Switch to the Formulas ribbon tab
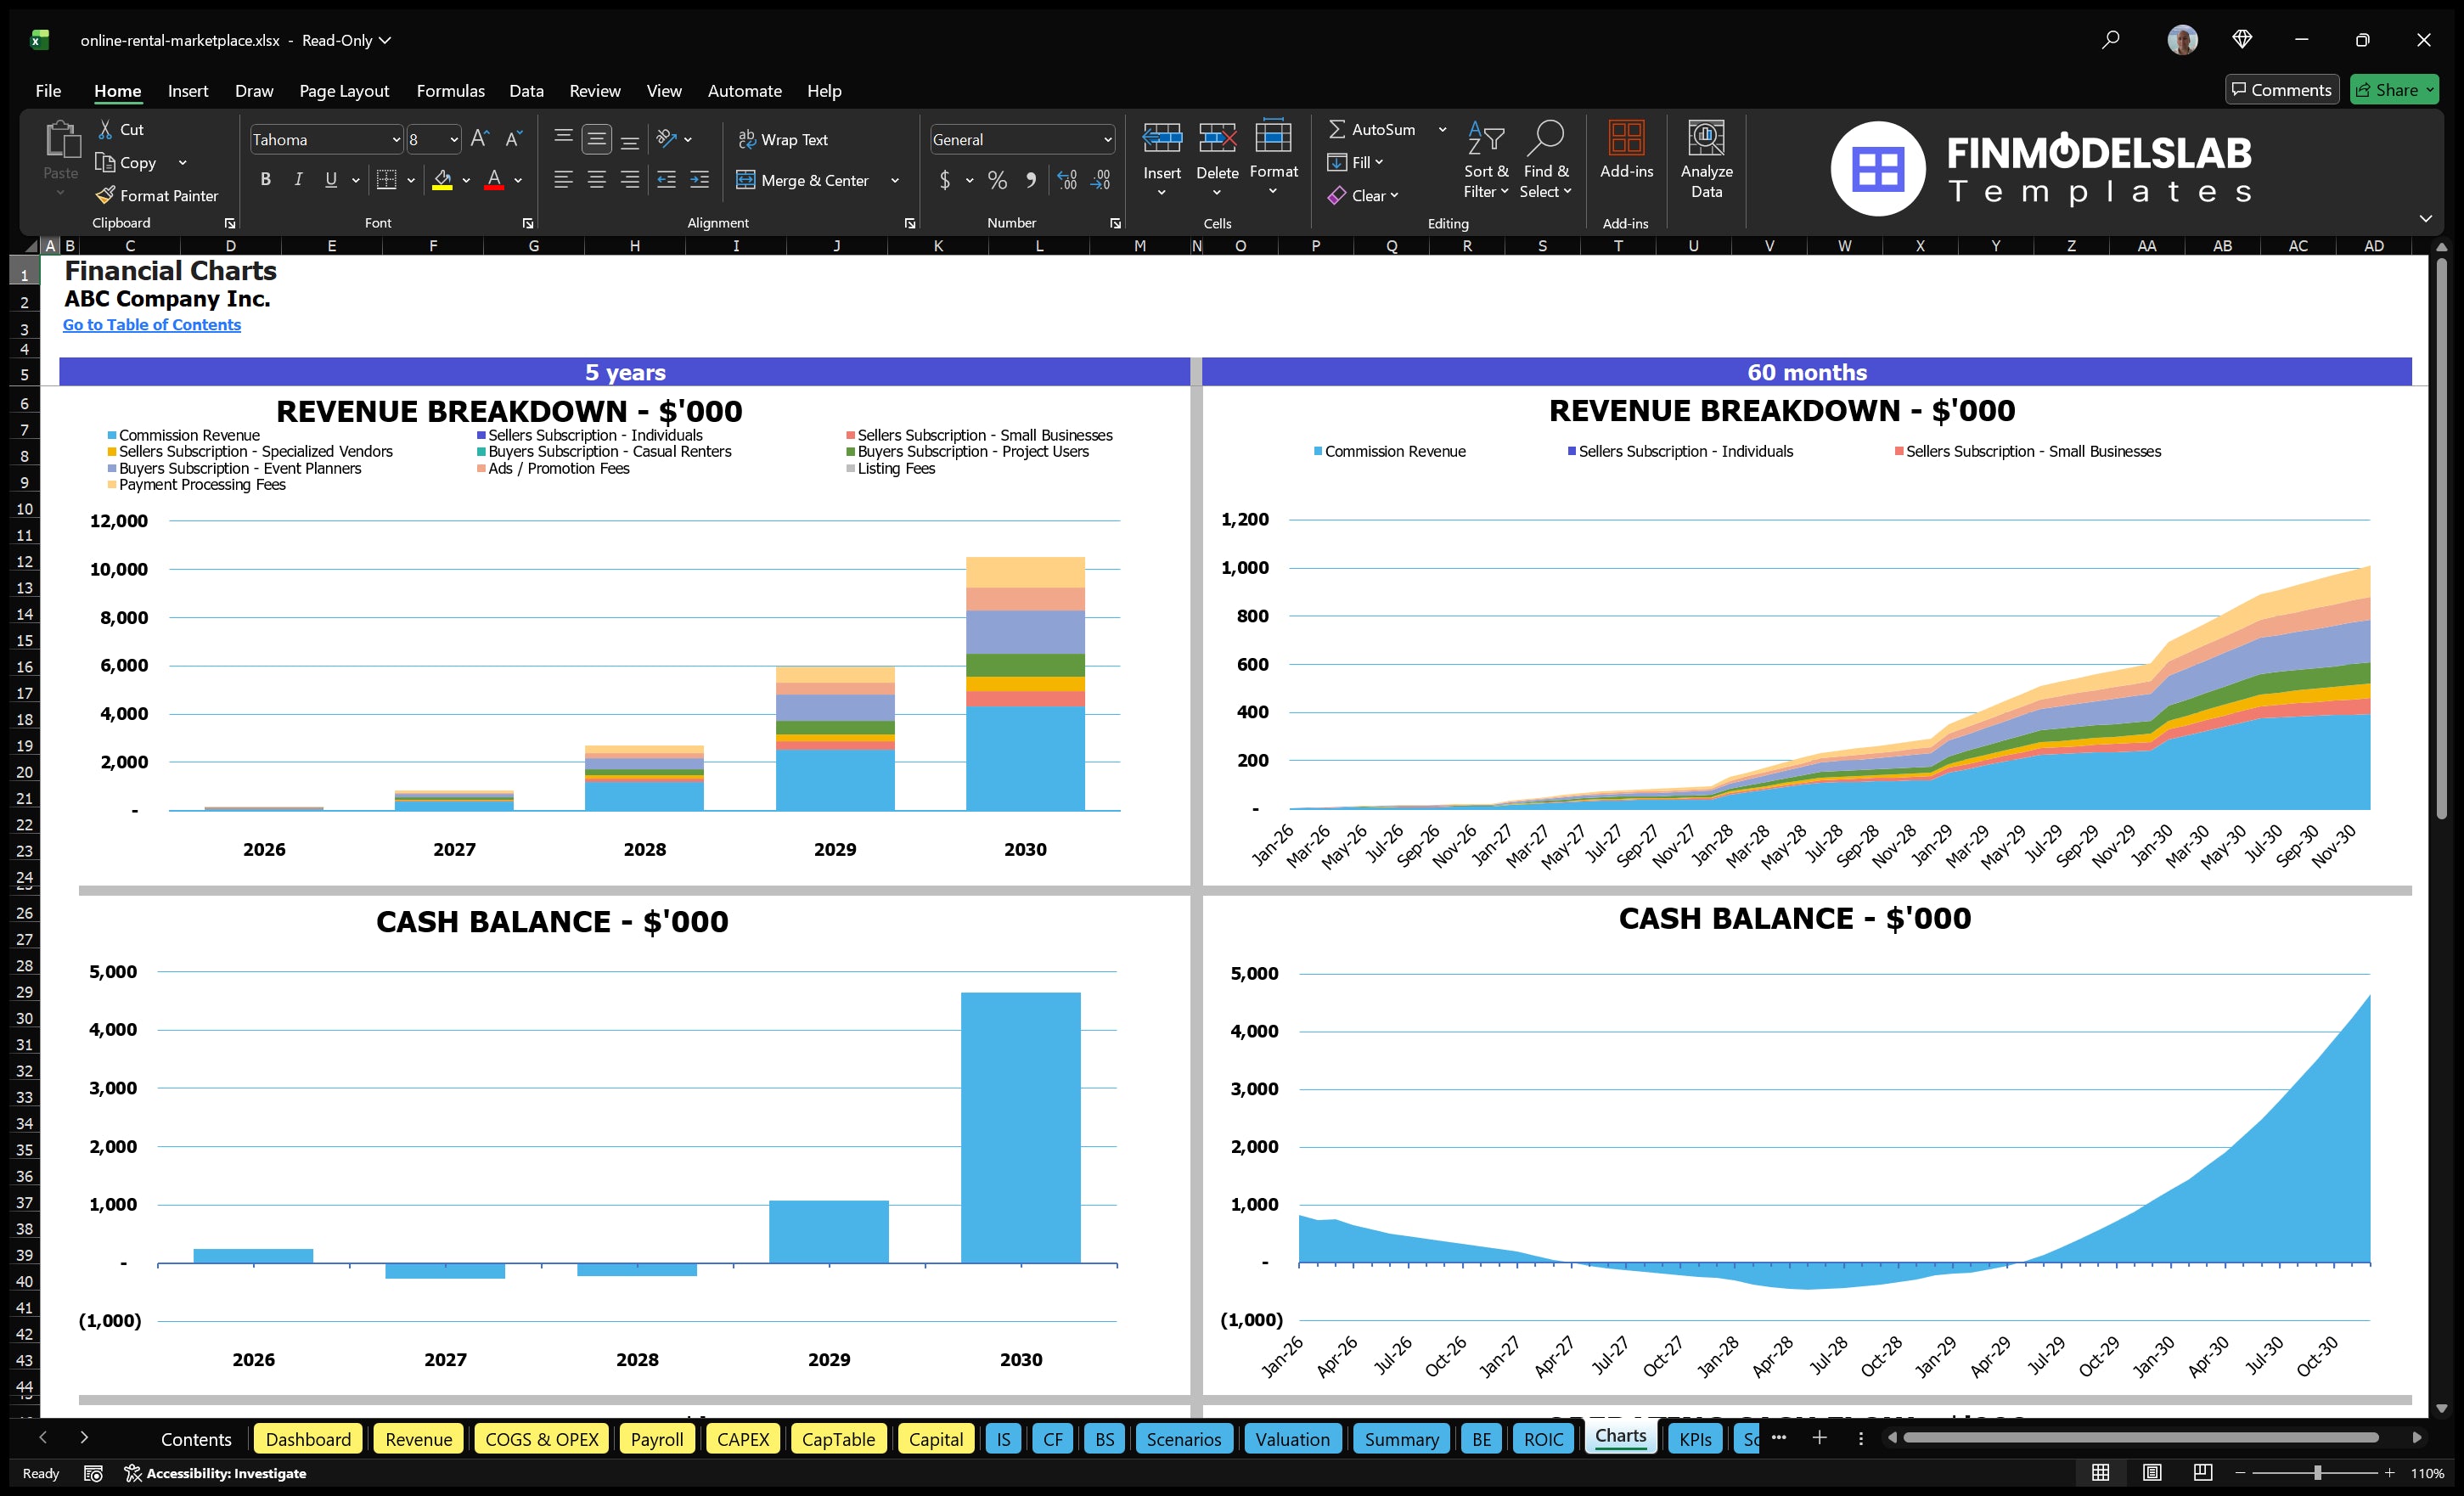Screen dimensions: 2464x1496 click(450, 90)
